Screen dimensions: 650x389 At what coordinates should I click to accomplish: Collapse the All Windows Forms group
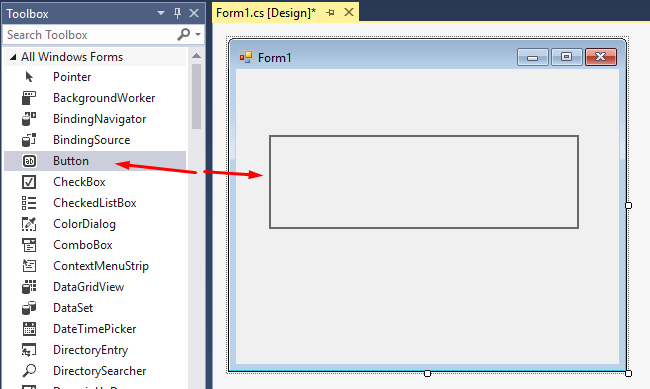point(13,57)
